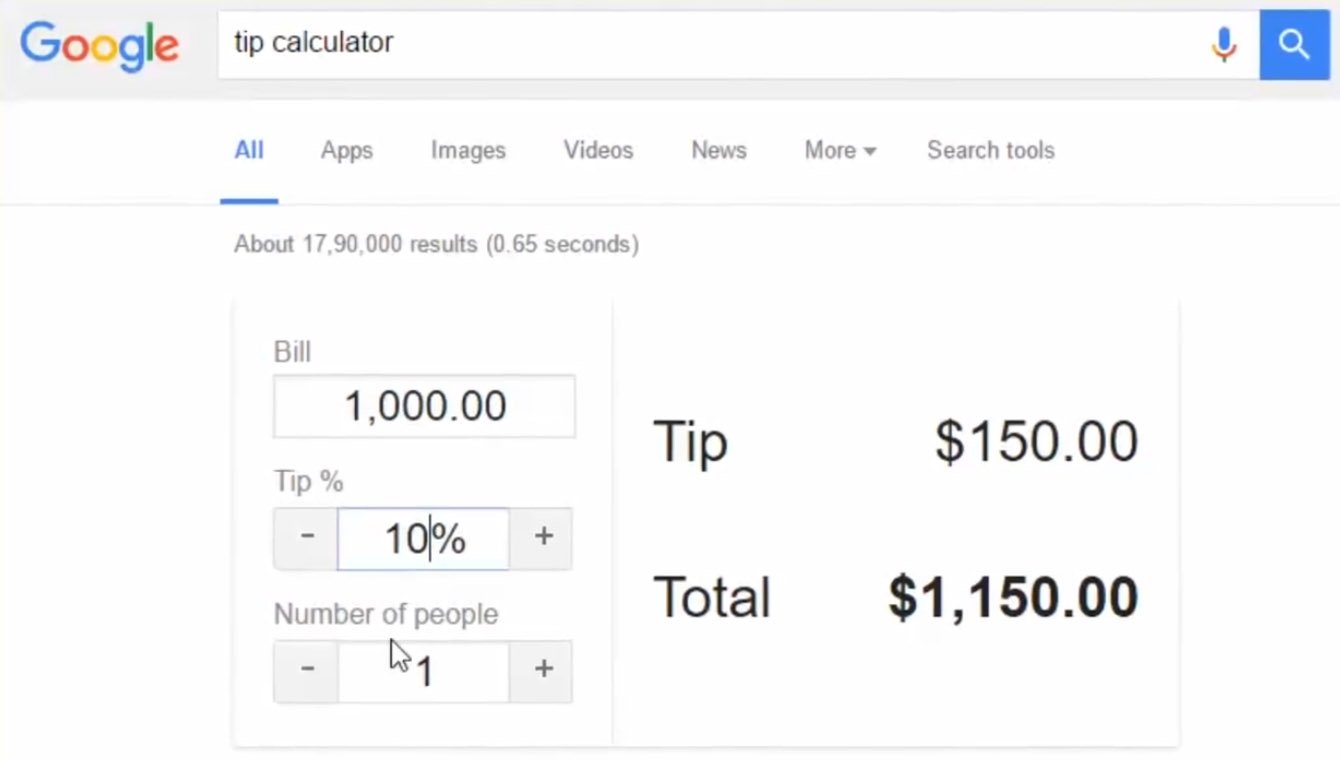Increase the tip percentage with plus
This screenshot has height=760, width=1340.
tap(543, 538)
